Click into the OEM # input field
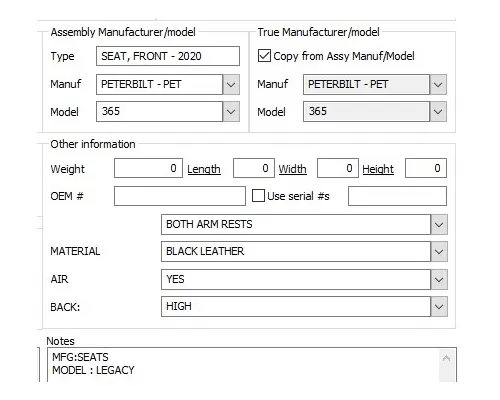The height and width of the screenshot is (400, 500). click(180, 196)
